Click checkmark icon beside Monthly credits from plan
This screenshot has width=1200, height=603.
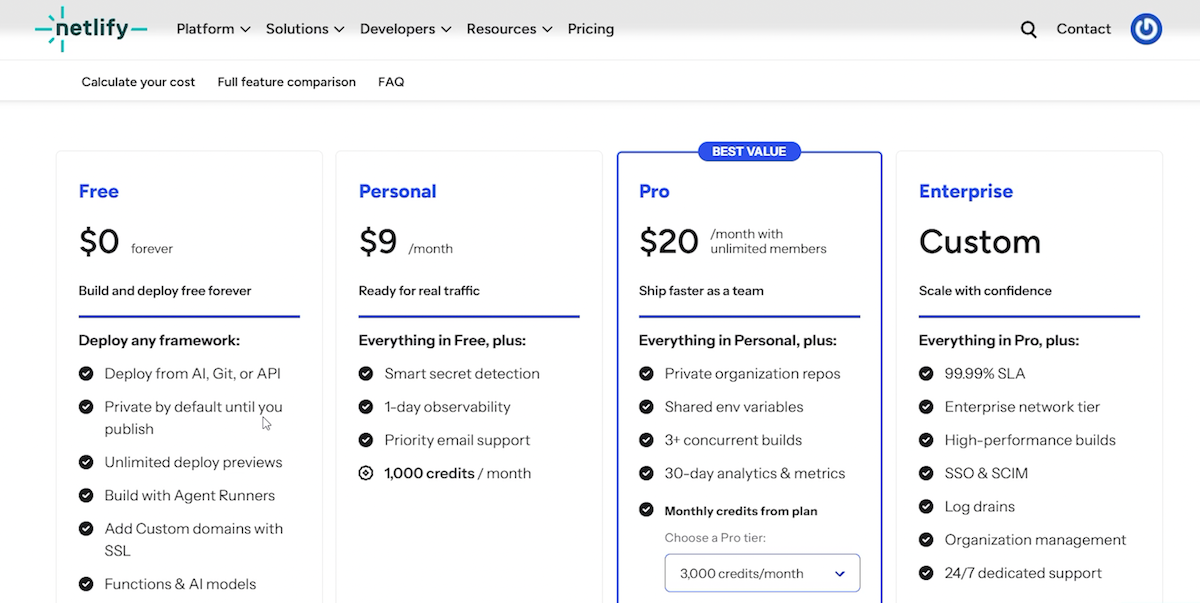coord(646,510)
